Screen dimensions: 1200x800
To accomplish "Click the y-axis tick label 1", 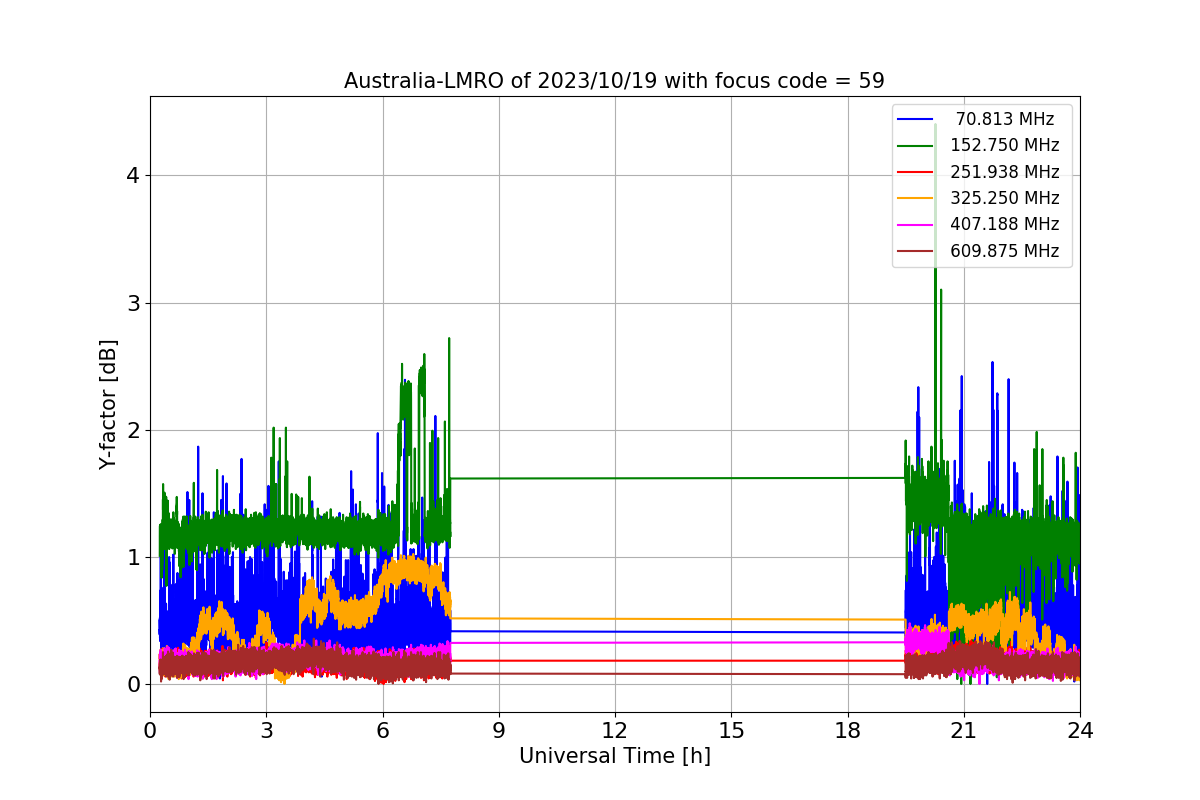I will (133, 558).
